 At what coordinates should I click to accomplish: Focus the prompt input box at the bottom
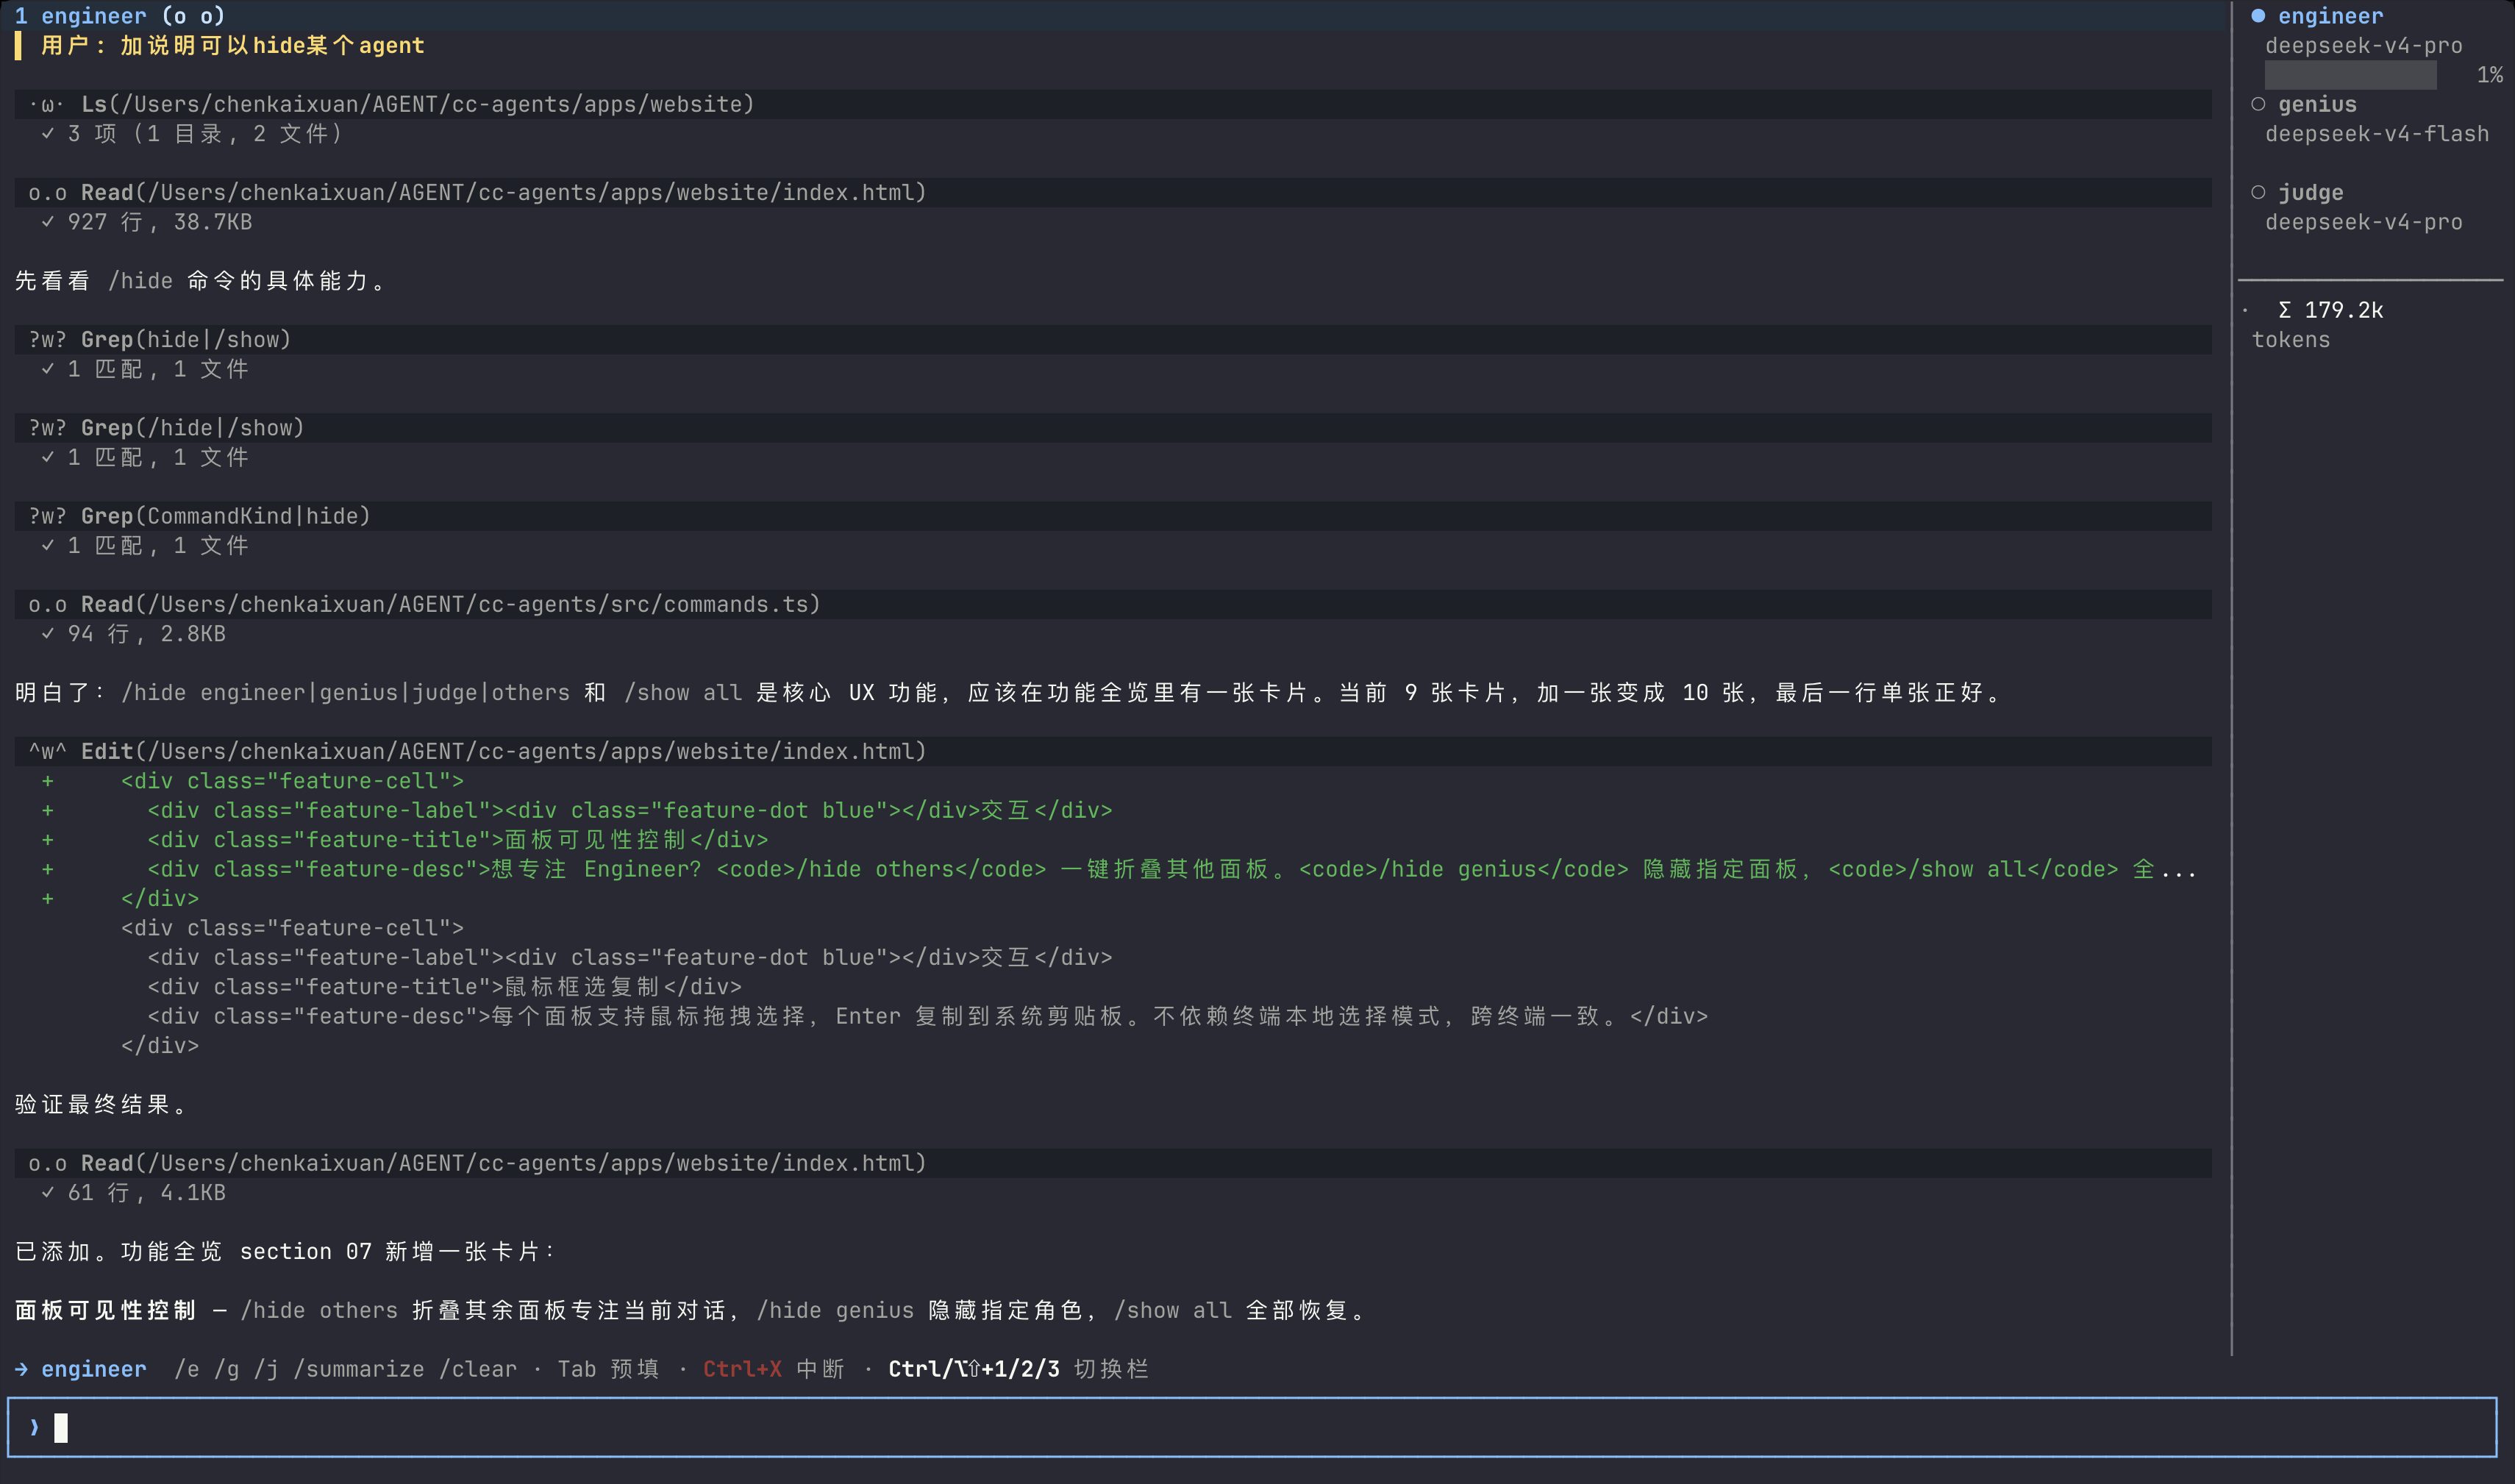pos(1252,1427)
